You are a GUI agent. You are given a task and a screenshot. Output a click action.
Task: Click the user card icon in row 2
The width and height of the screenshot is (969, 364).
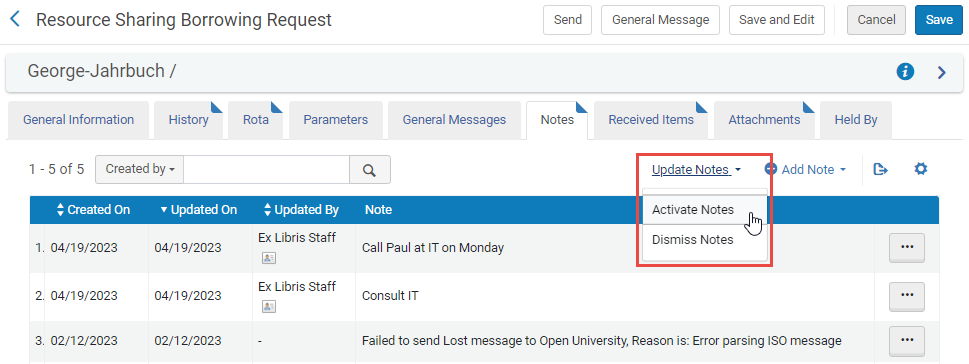pyautogui.click(x=269, y=307)
